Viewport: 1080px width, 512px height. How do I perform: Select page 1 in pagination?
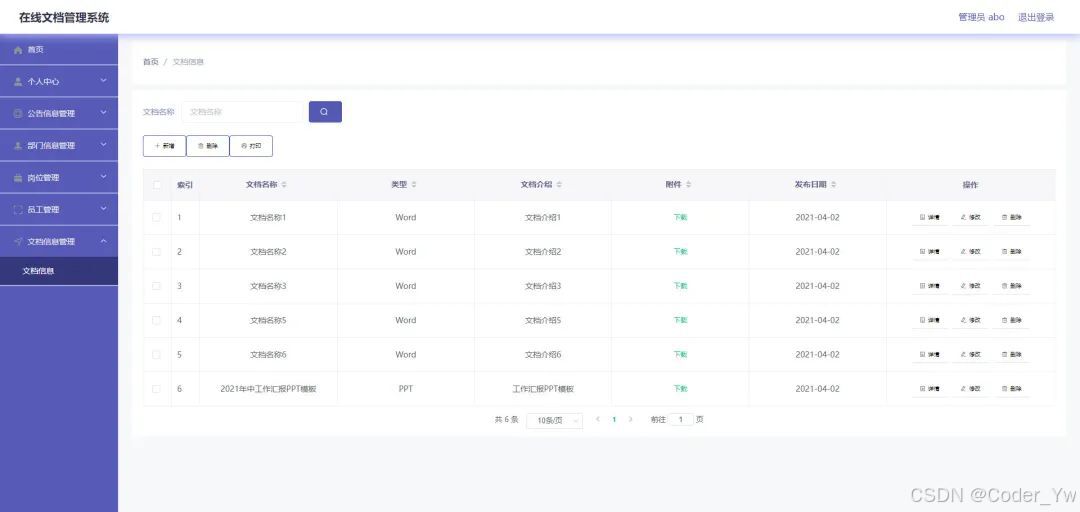click(614, 419)
